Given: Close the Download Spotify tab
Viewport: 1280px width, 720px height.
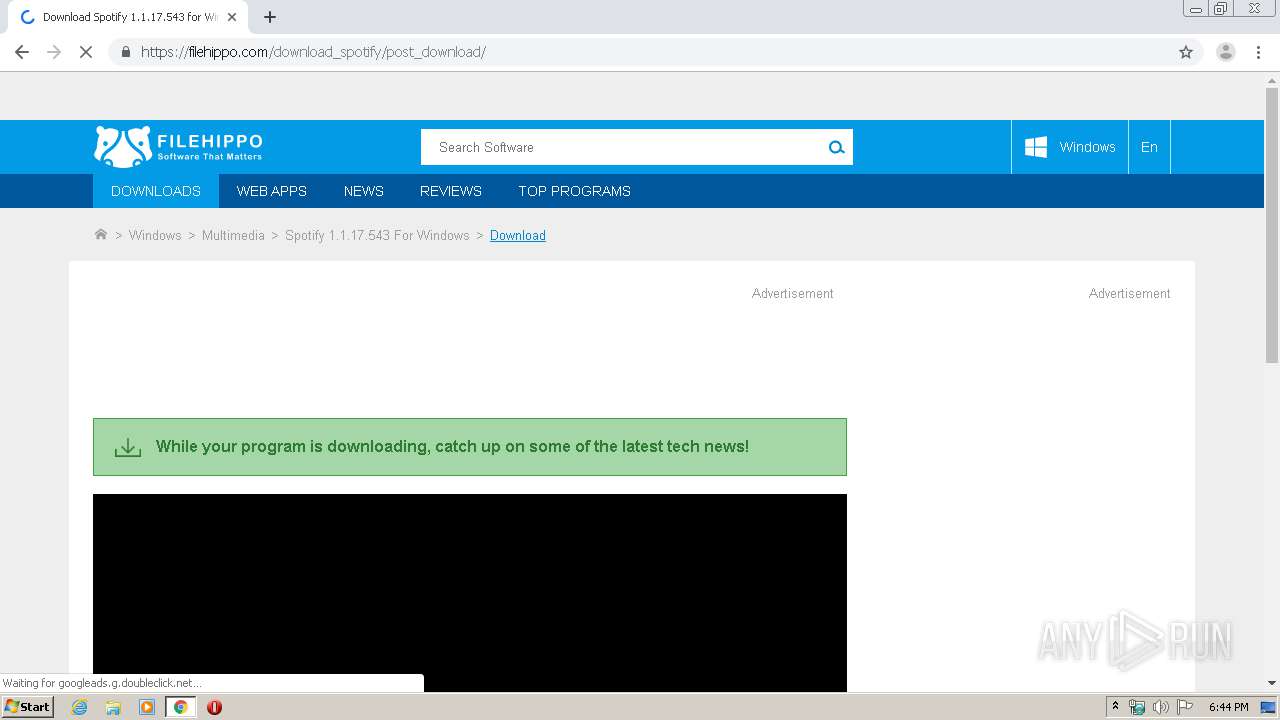Looking at the screenshot, I should click(232, 17).
